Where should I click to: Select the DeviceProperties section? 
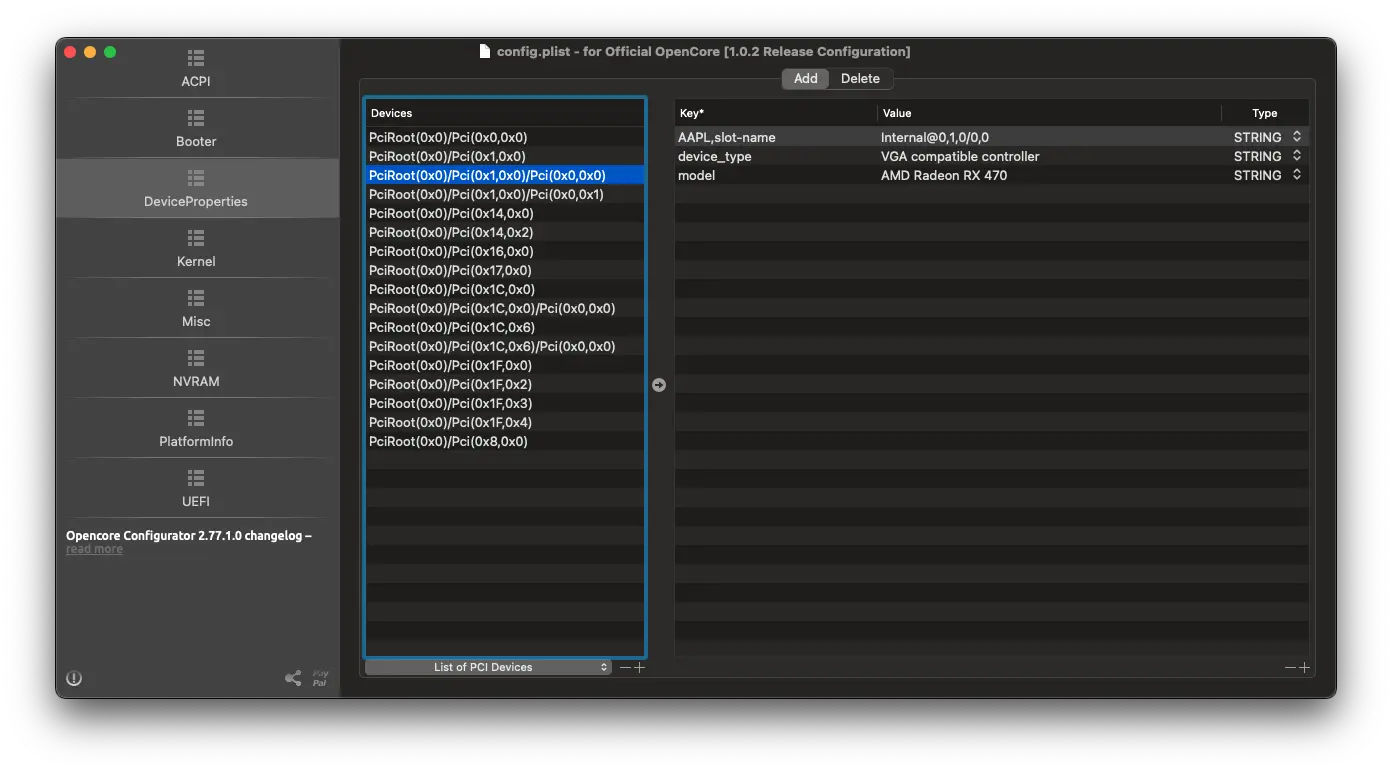coord(196,188)
